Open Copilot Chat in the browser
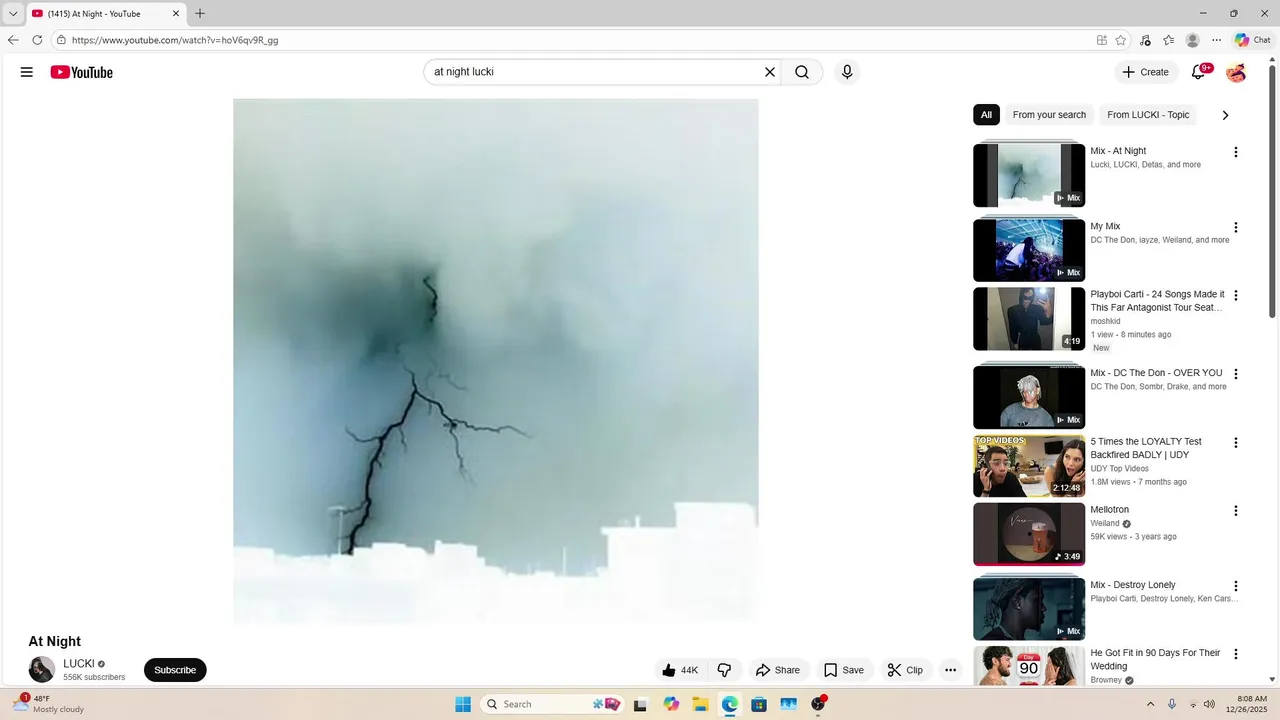The width and height of the screenshot is (1280, 720). point(1253,40)
